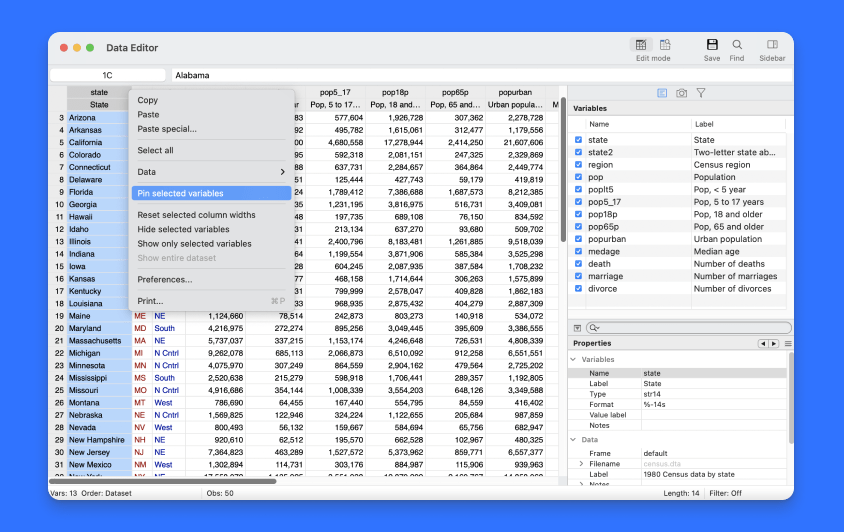This screenshot has width=844, height=532.
Task: Uncheck the state2 variable checkbox
Action: pos(578,152)
